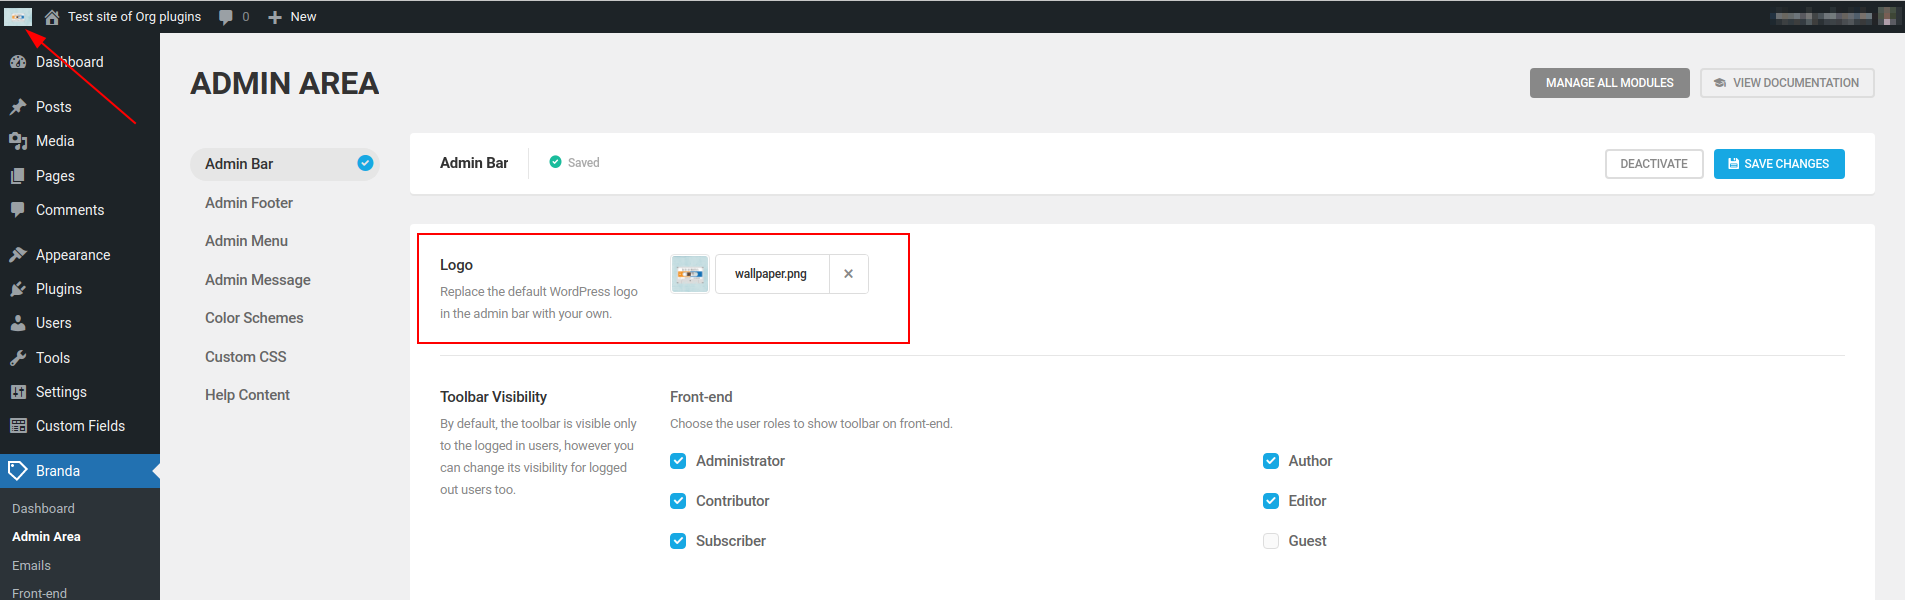The width and height of the screenshot is (1905, 600).
Task: Click the Dashboard gauge icon in the sidebar
Action: click(18, 62)
